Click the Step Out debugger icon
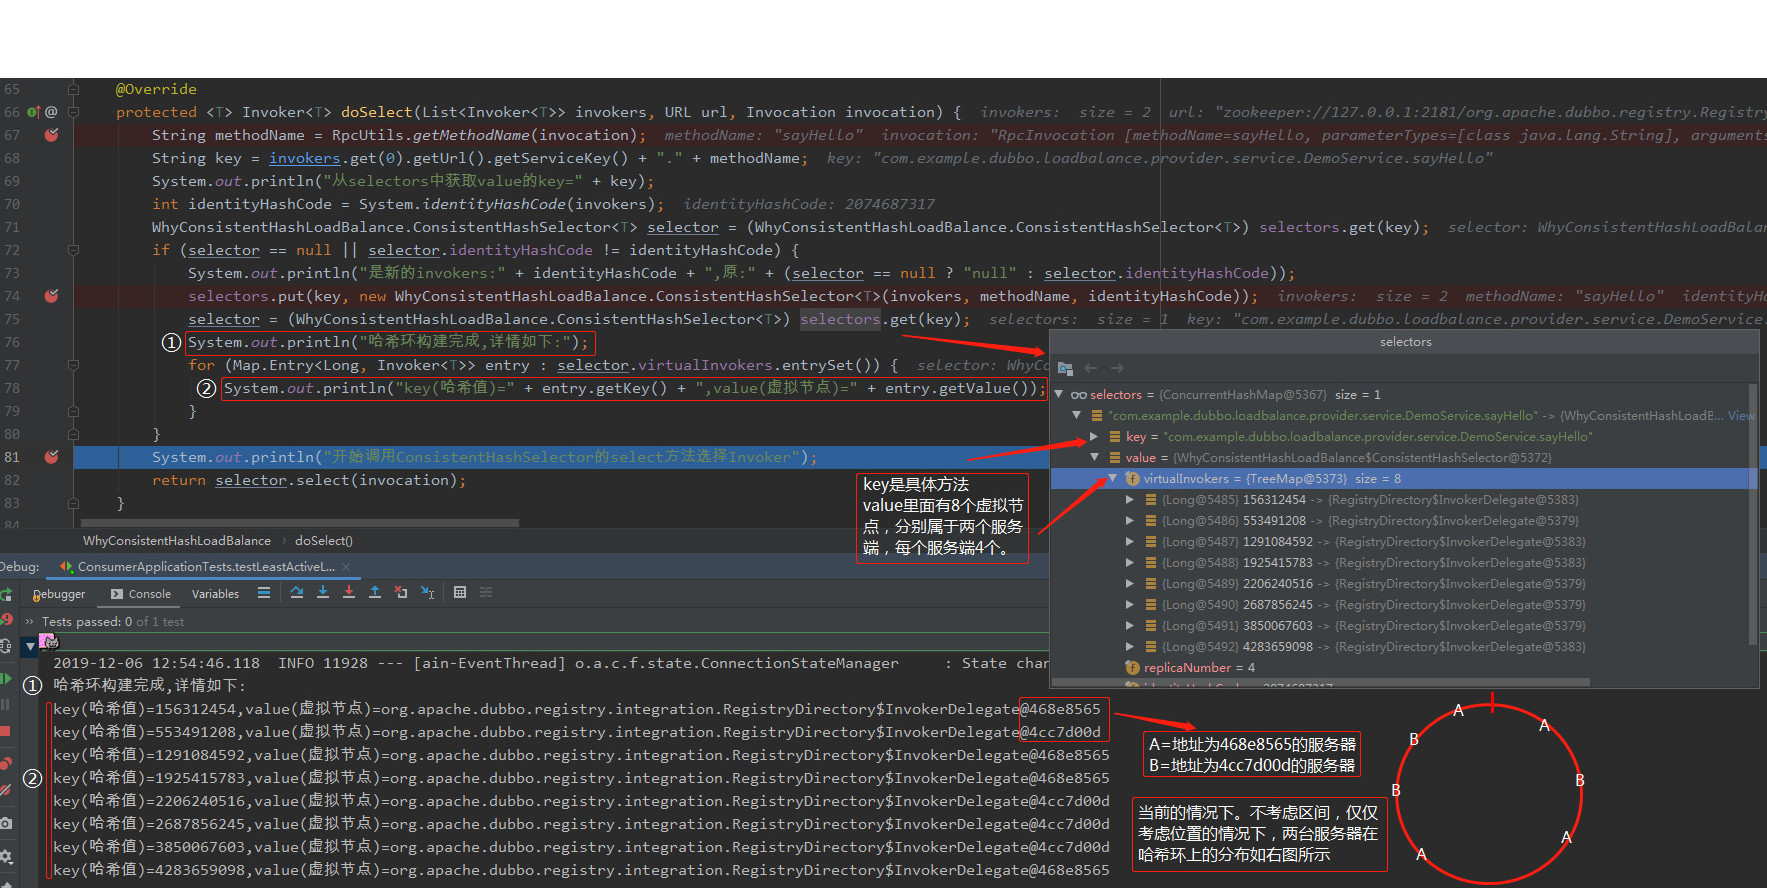This screenshot has width=1767, height=888. (375, 592)
